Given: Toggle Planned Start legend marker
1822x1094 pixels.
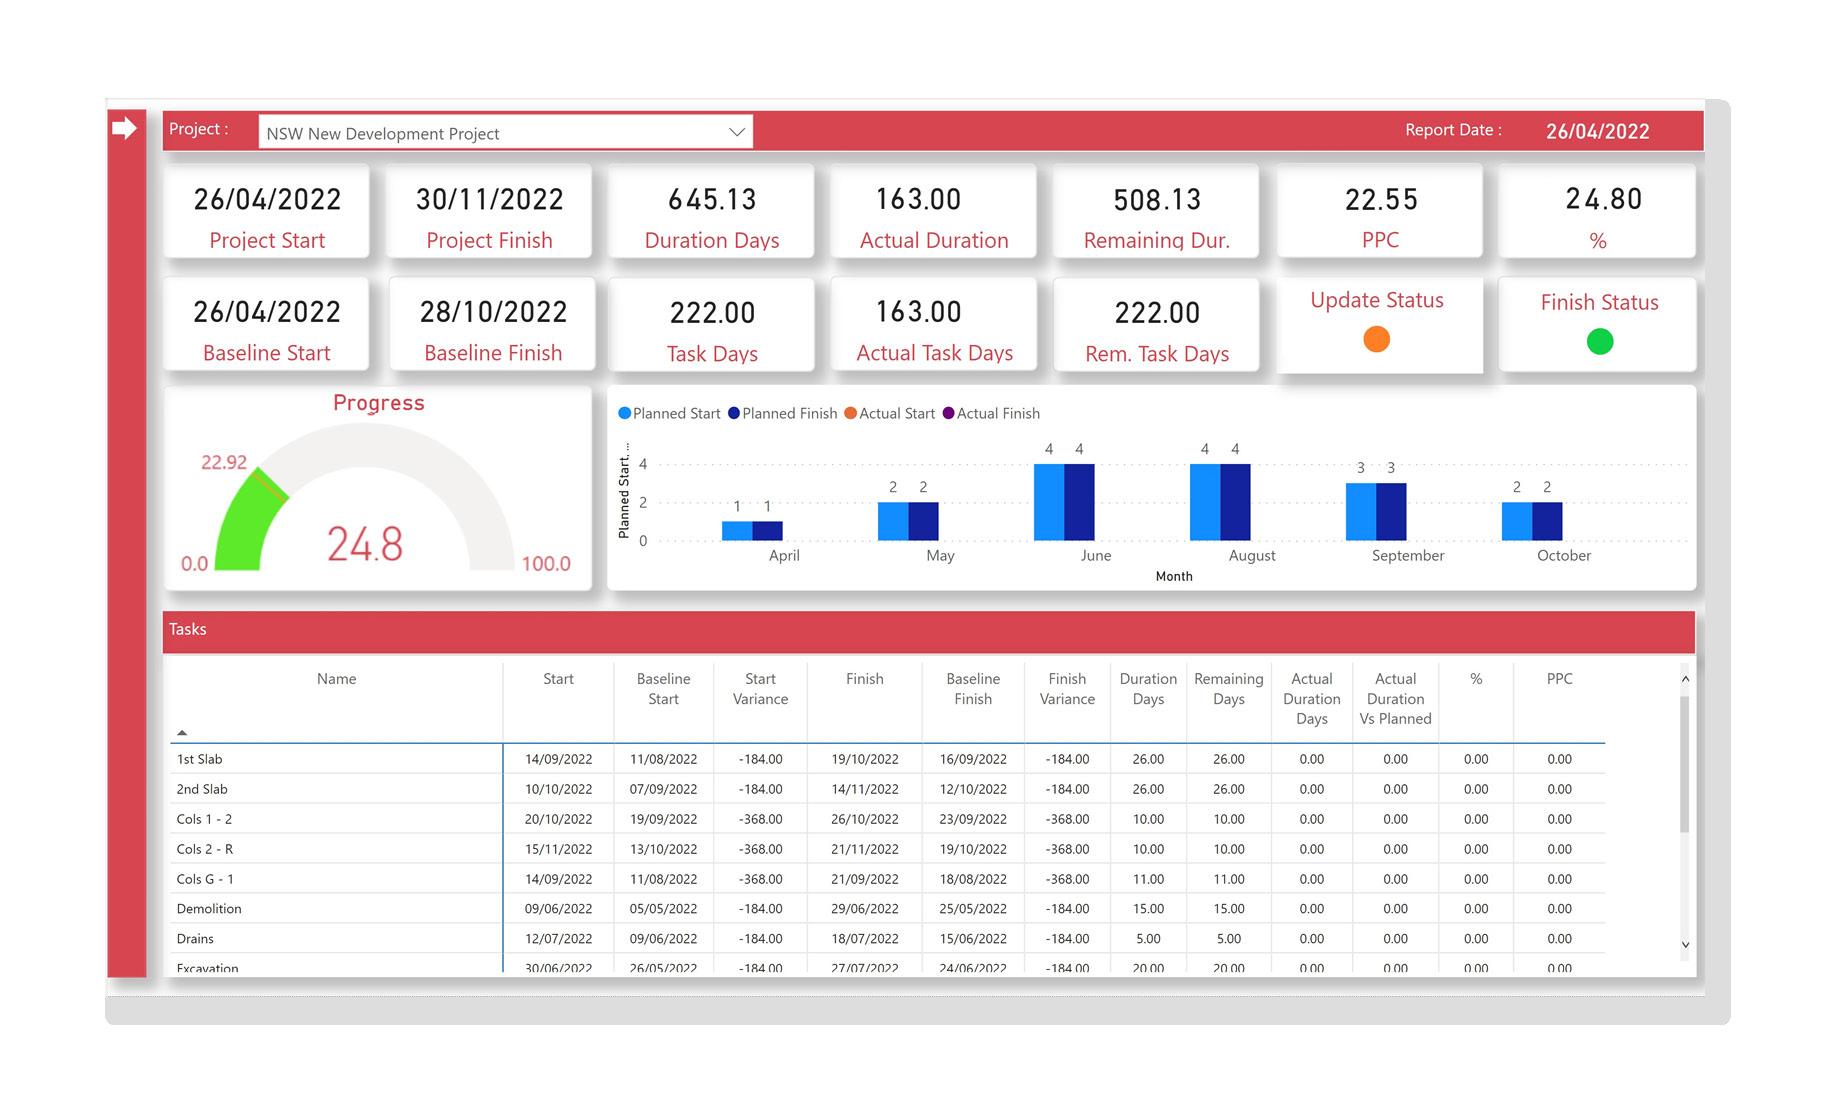Looking at the screenshot, I should (625, 413).
